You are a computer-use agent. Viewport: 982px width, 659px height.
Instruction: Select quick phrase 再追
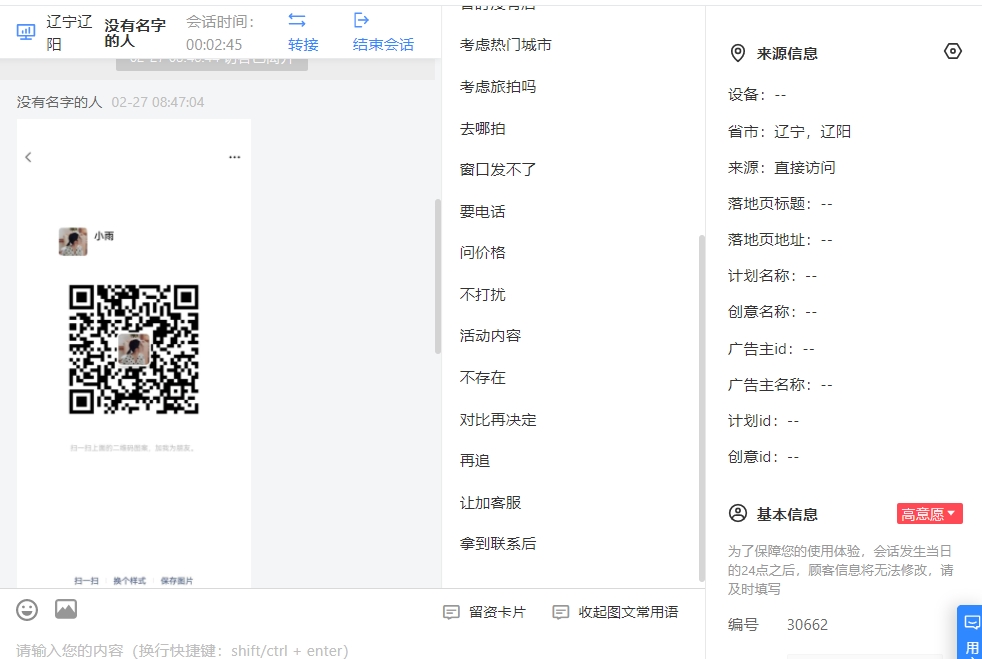(475, 460)
